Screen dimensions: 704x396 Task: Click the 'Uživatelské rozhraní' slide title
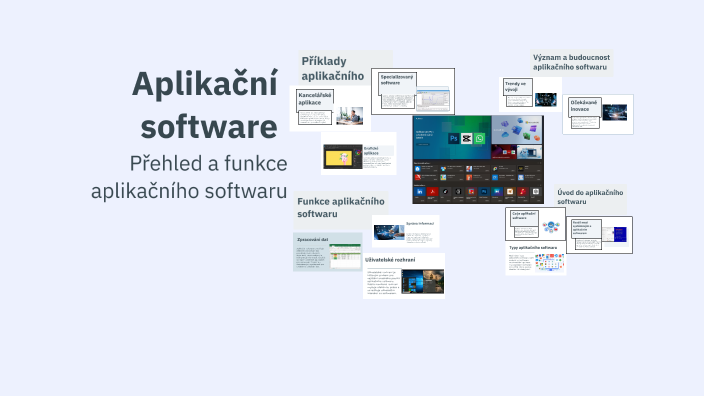click(x=390, y=260)
